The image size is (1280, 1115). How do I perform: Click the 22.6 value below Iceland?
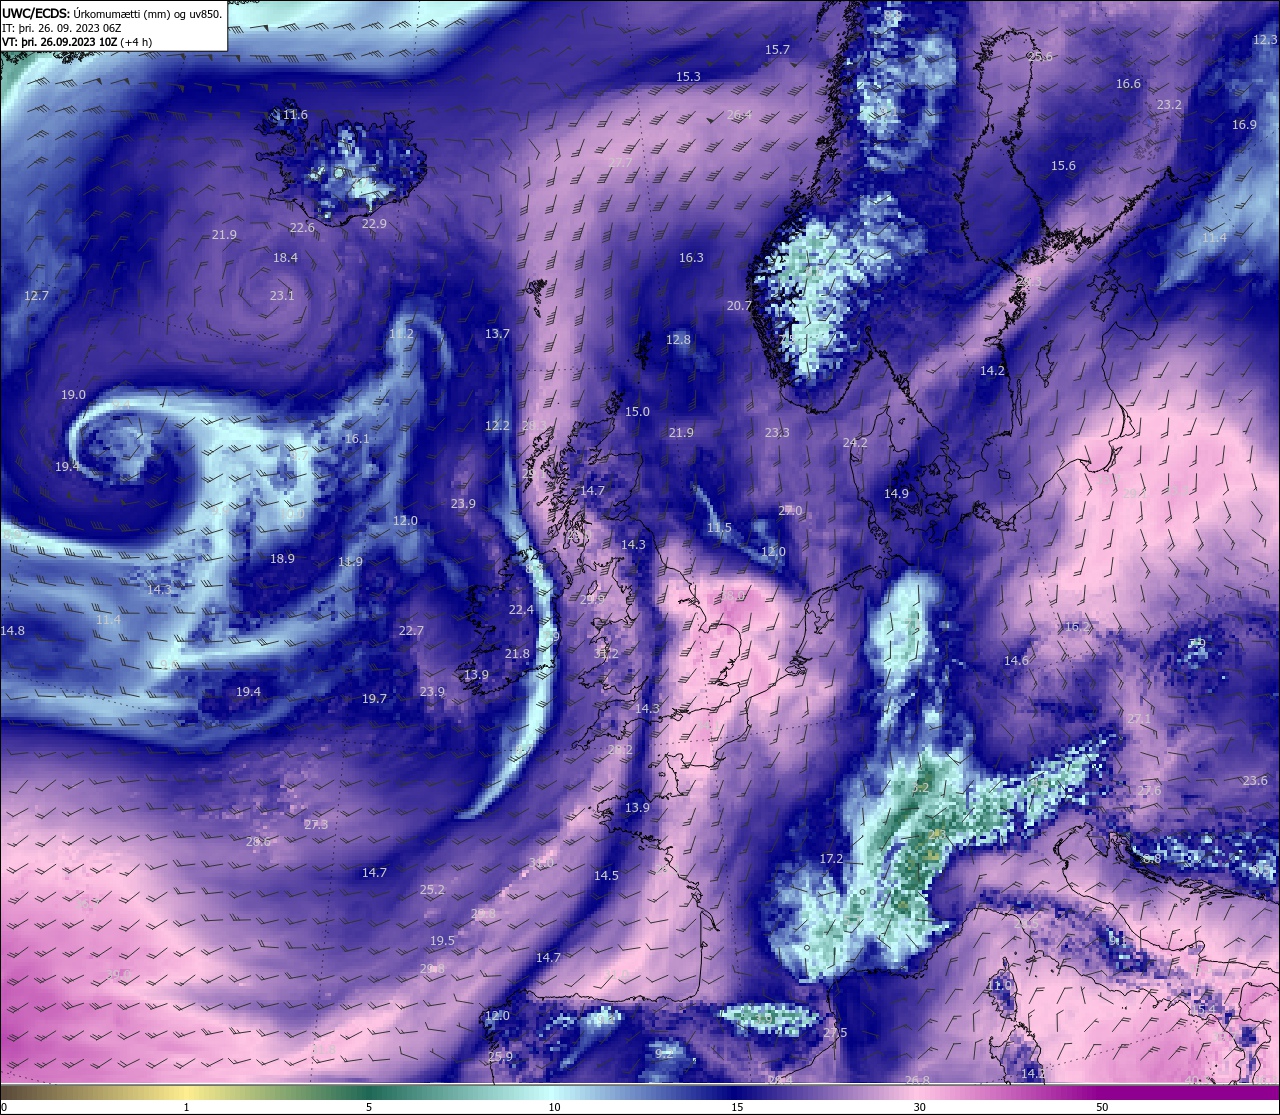tap(302, 228)
